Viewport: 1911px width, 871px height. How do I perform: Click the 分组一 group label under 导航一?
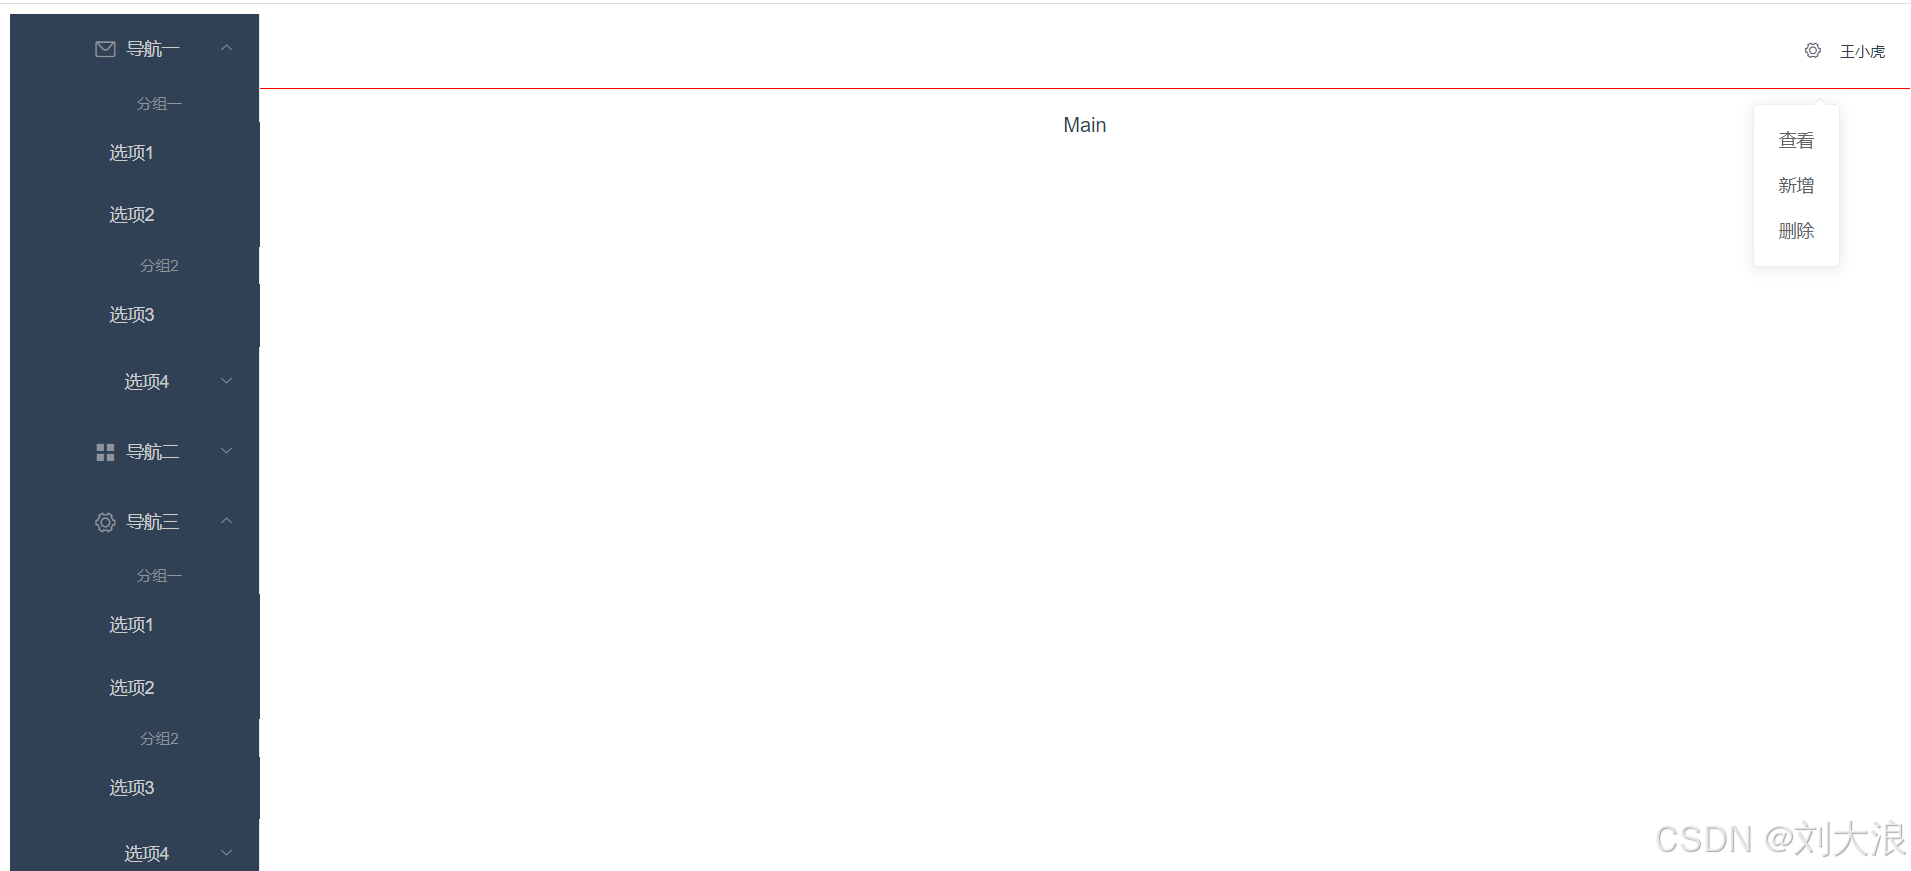coord(159,103)
